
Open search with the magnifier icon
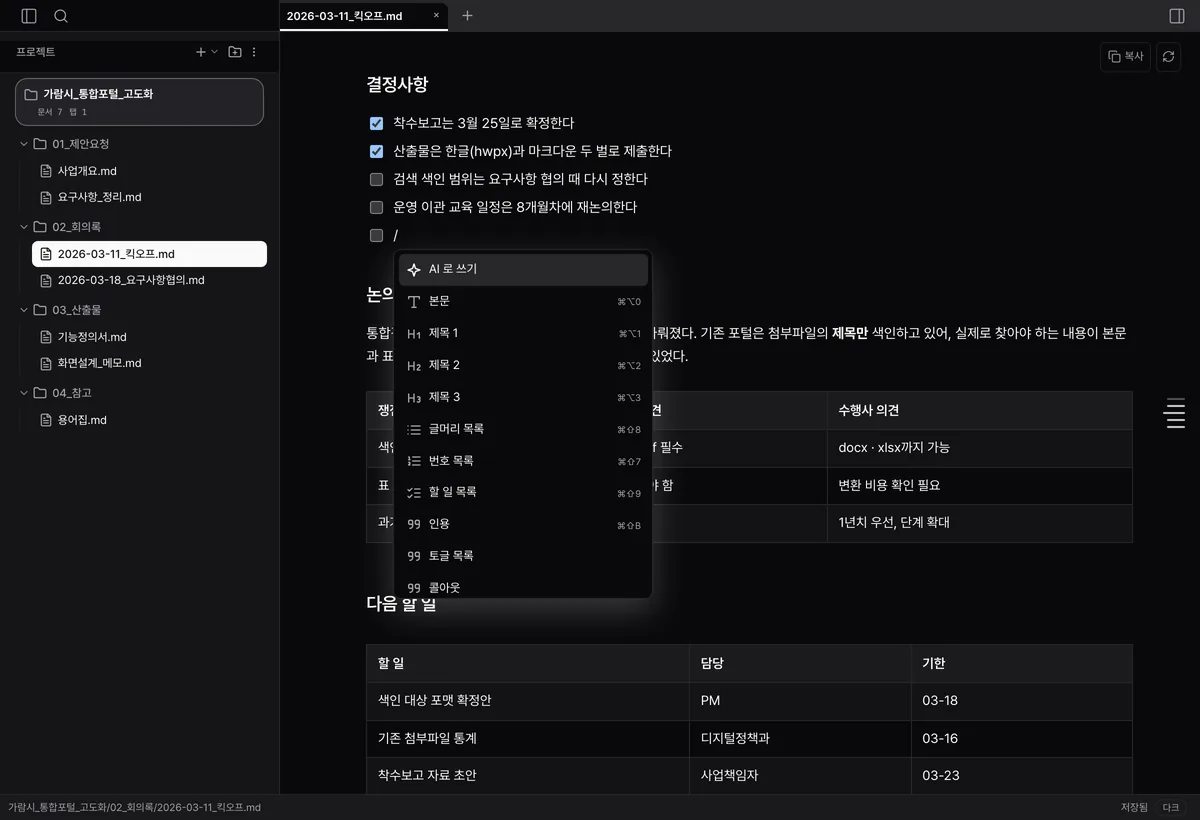pyautogui.click(x=61, y=16)
